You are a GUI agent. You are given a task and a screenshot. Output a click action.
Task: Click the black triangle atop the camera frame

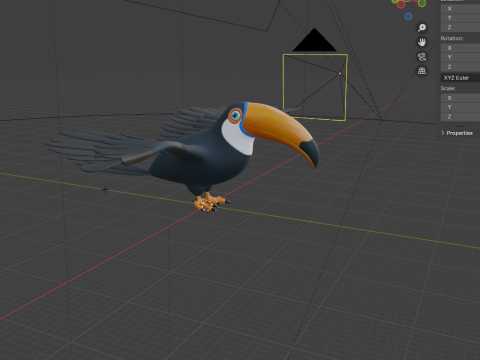coord(314,40)
